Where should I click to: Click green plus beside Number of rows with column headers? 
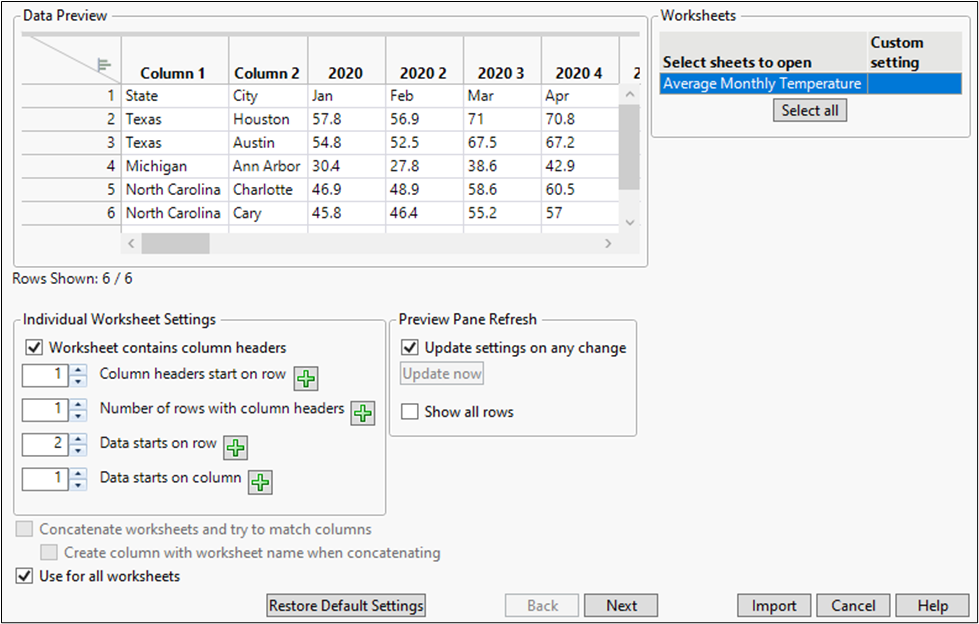pyautogui.click(x=363, y=413)
